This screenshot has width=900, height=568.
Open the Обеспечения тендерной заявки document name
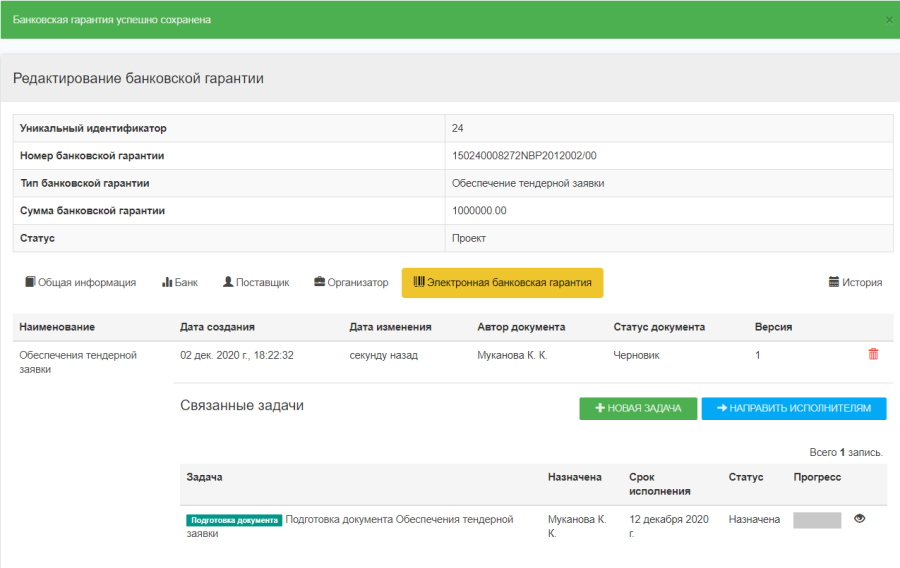pyautogui.click(x=76, y=361)
